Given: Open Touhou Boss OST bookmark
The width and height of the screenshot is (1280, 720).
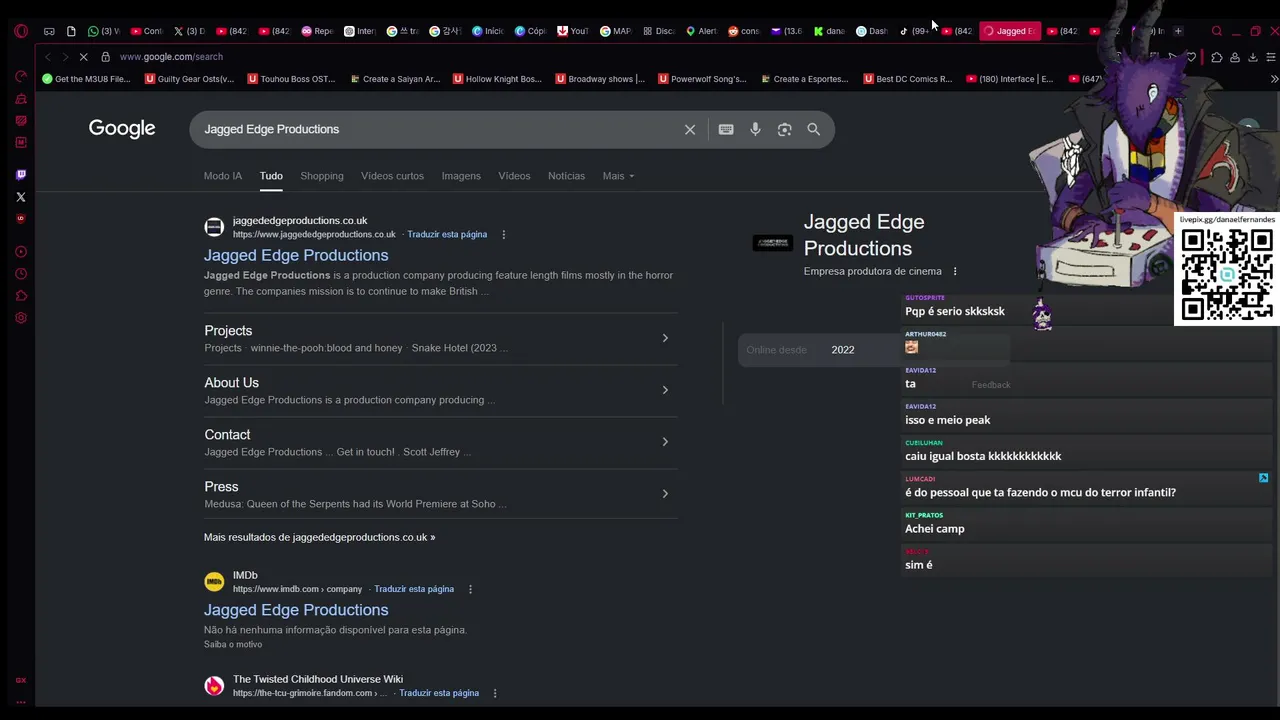Looking at the screenshot, I should click(x=291, y=79).
